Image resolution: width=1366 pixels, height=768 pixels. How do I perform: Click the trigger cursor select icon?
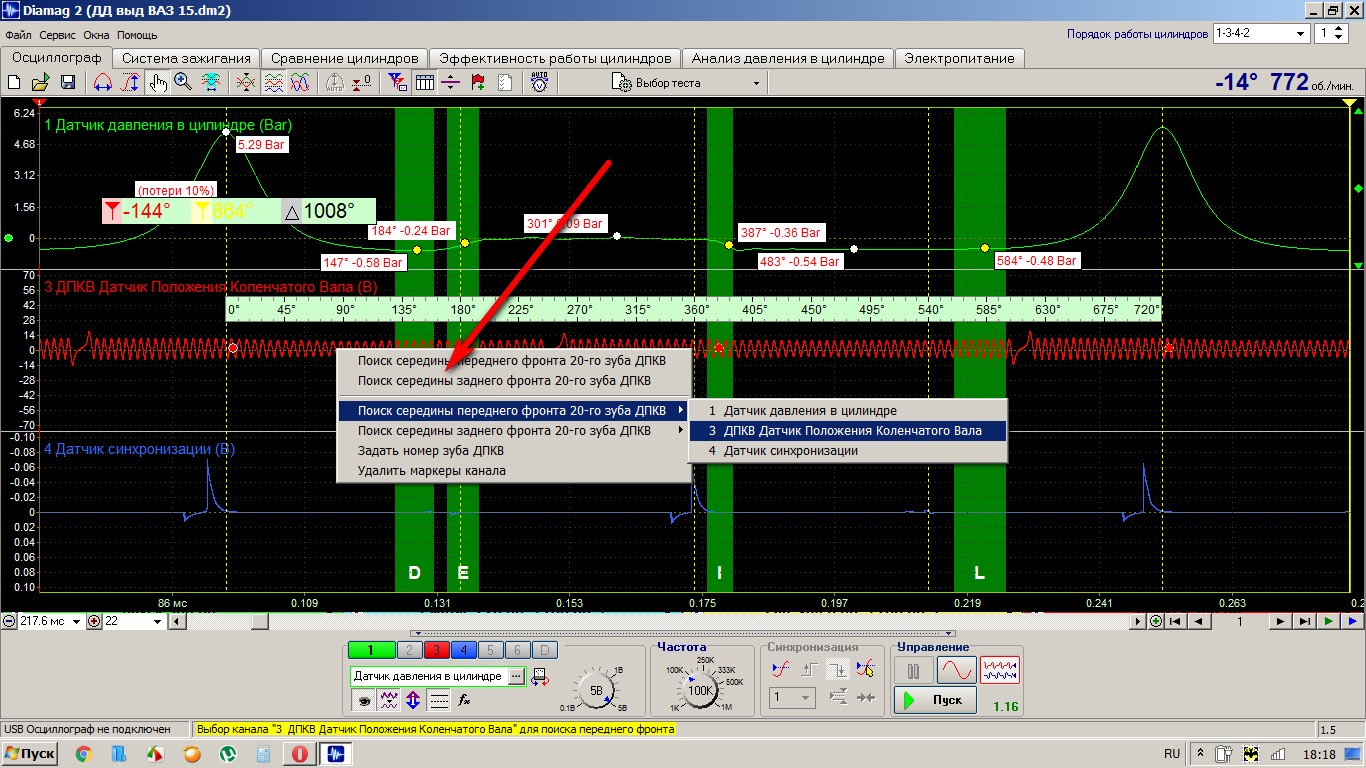(x=866, y=670)
